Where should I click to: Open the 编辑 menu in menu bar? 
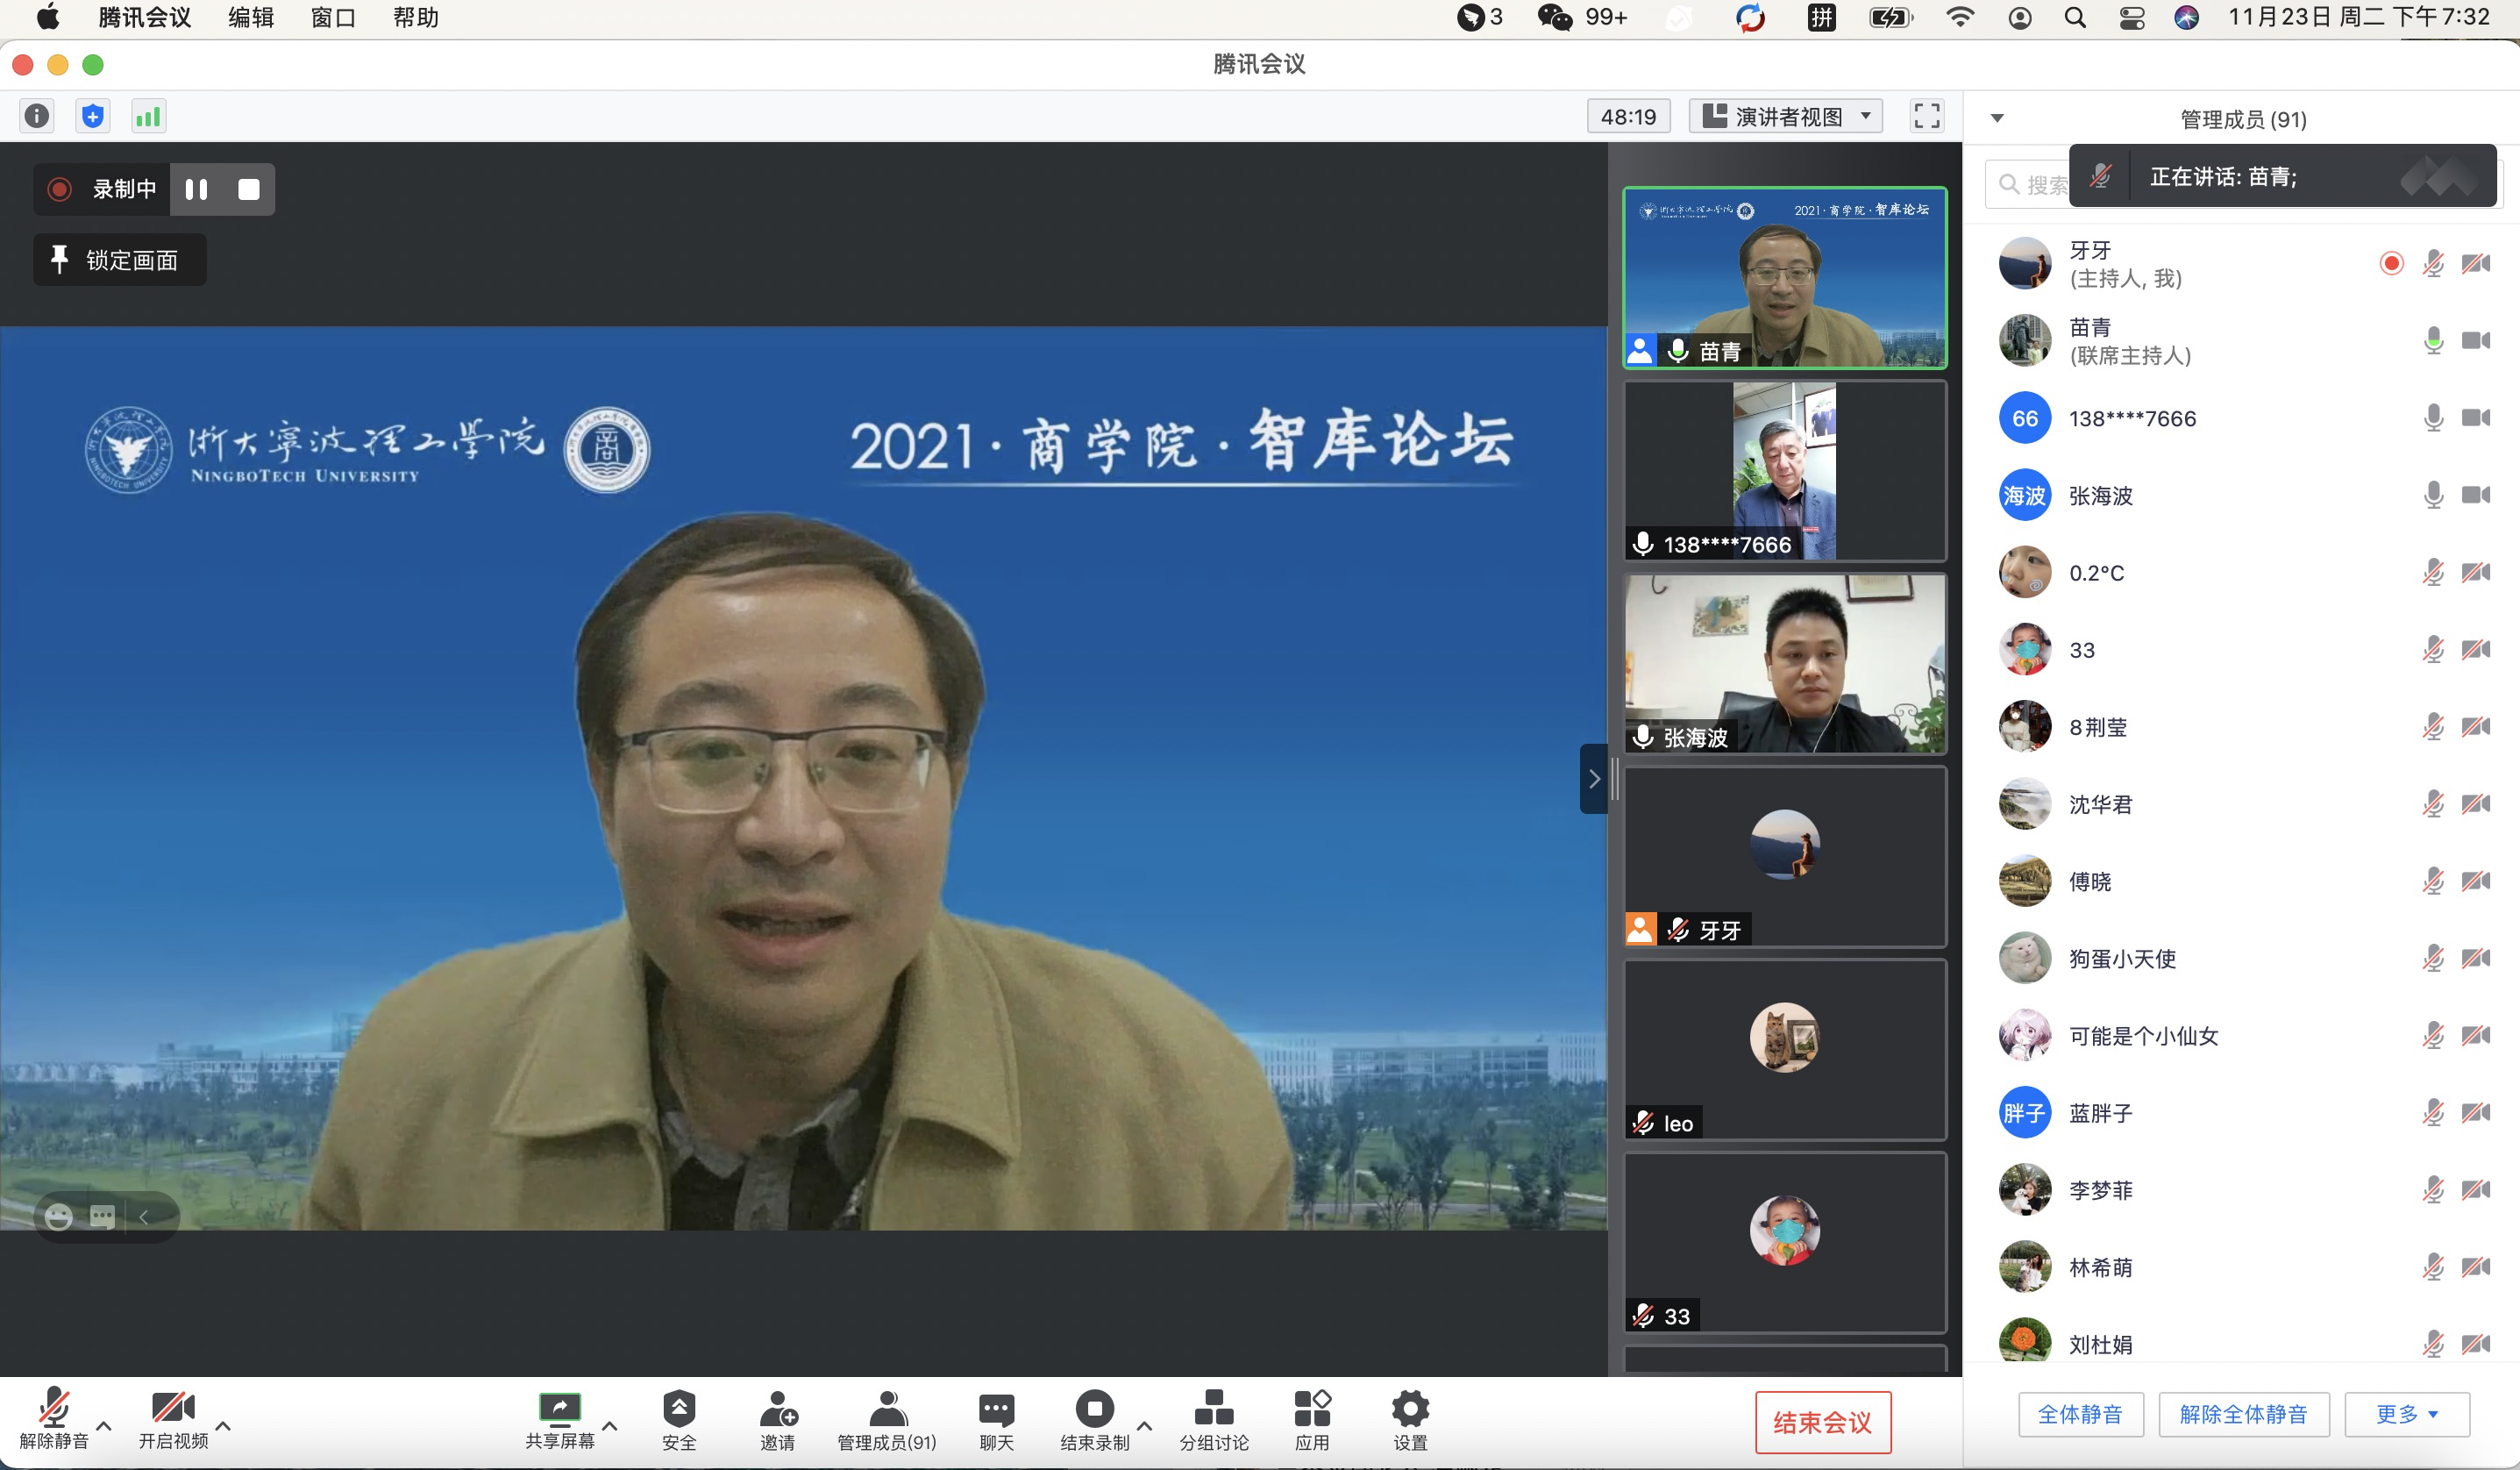point(250,17)
